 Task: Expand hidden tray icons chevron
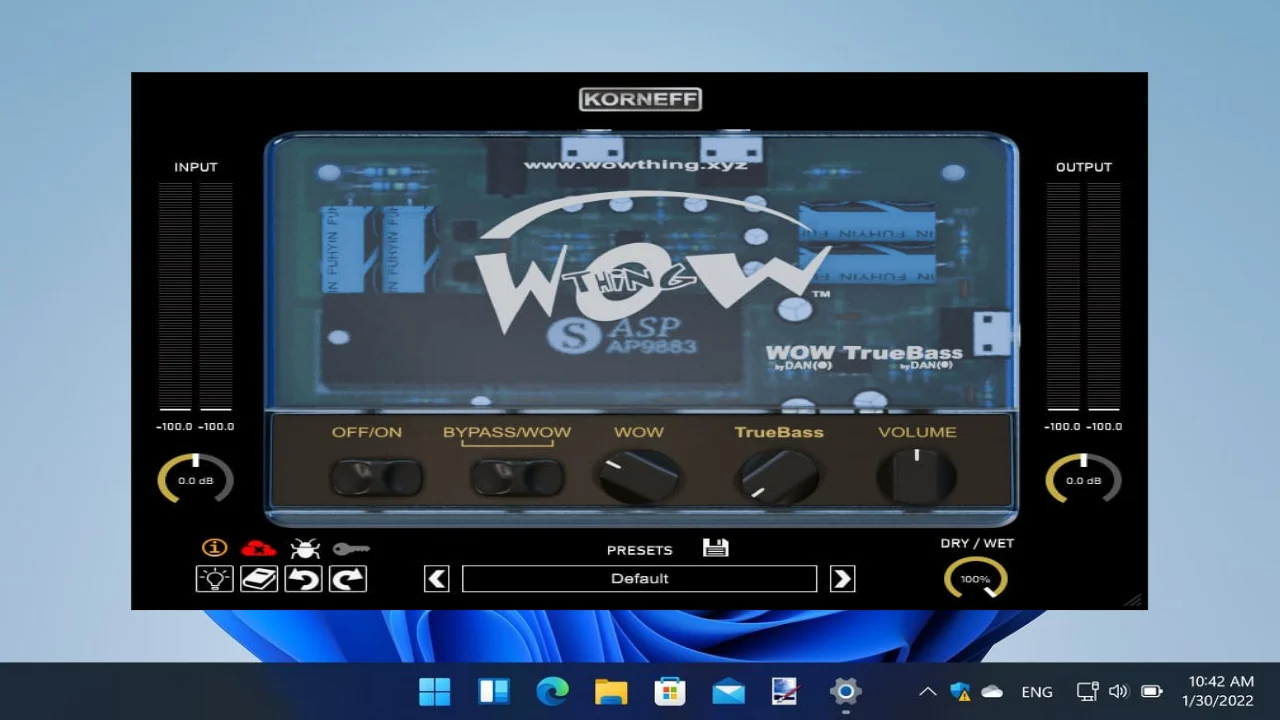coord(928,691)
